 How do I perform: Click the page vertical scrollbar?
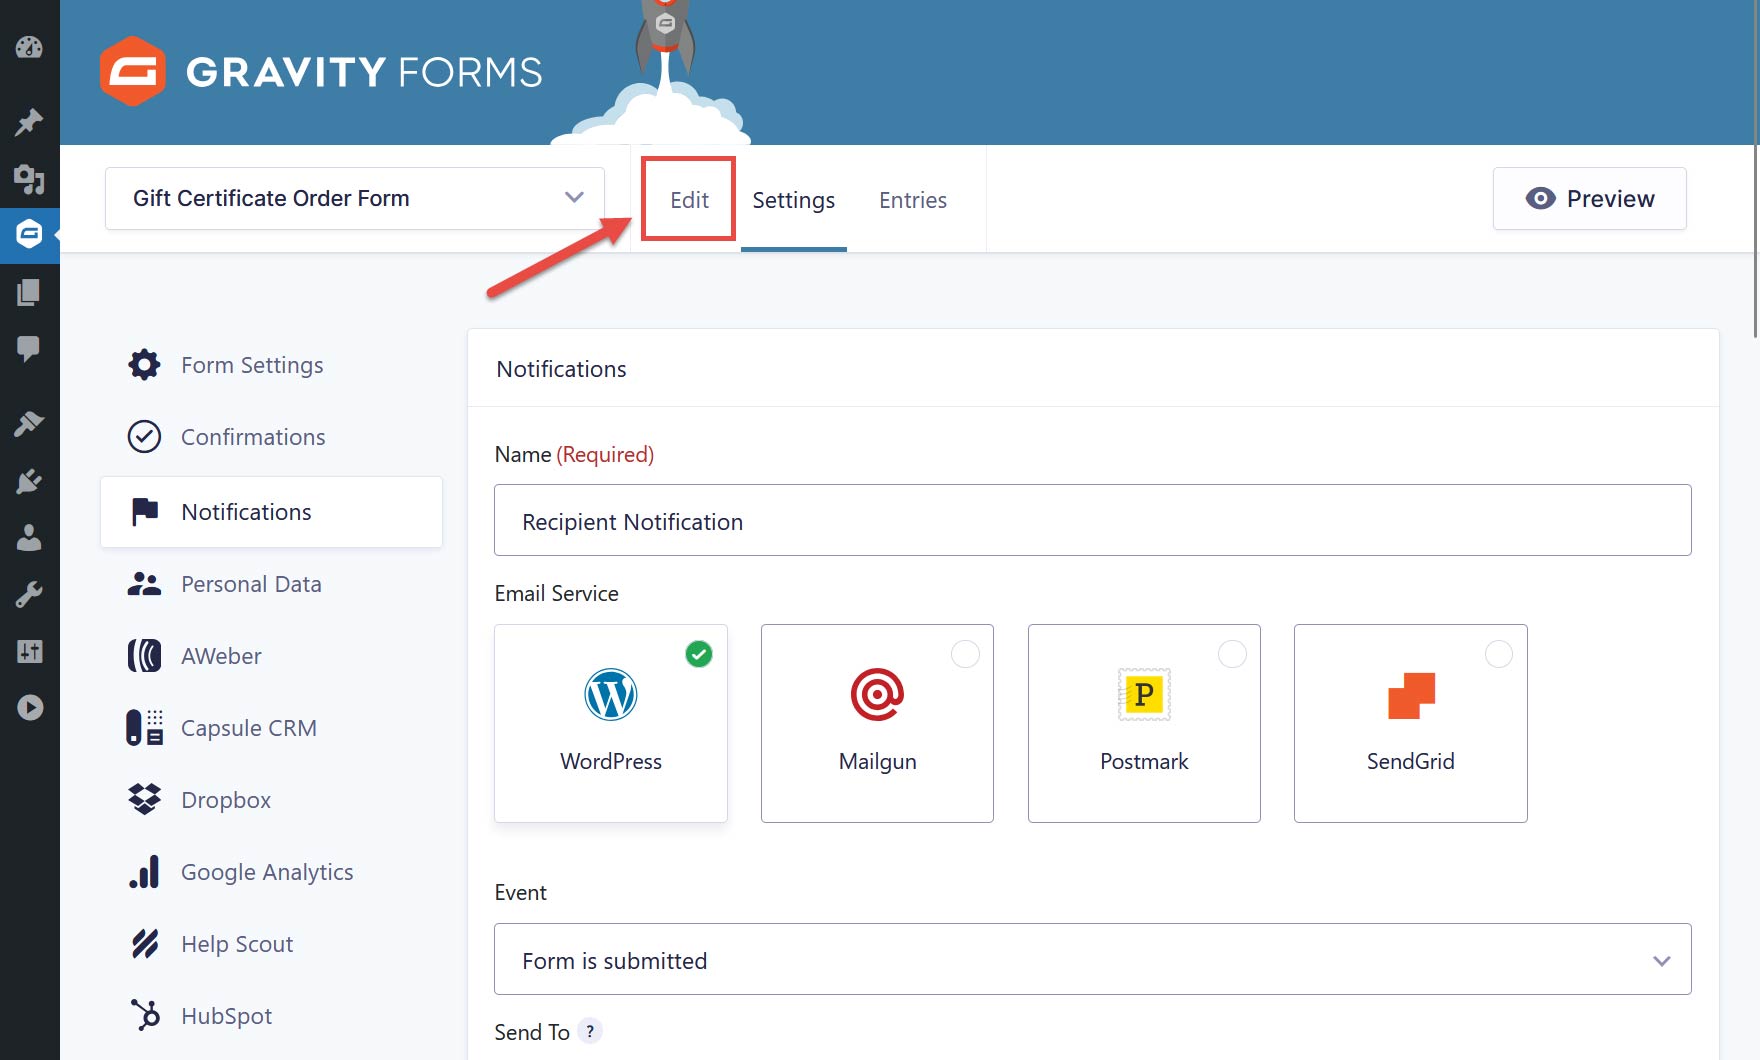click(1756, 170)
